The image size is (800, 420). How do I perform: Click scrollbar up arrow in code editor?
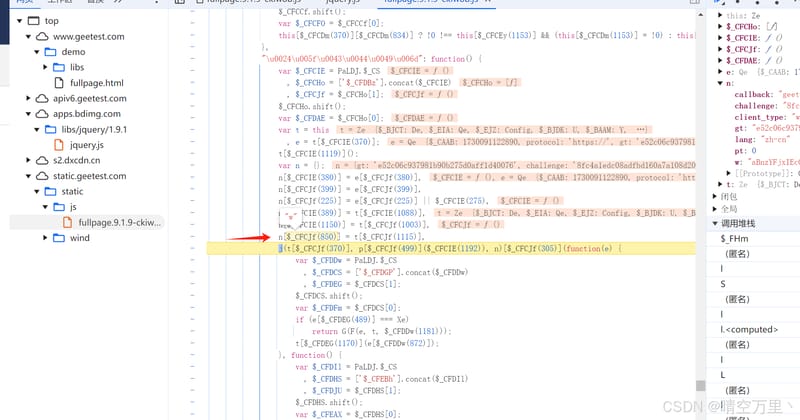click(x=701, y=14)
